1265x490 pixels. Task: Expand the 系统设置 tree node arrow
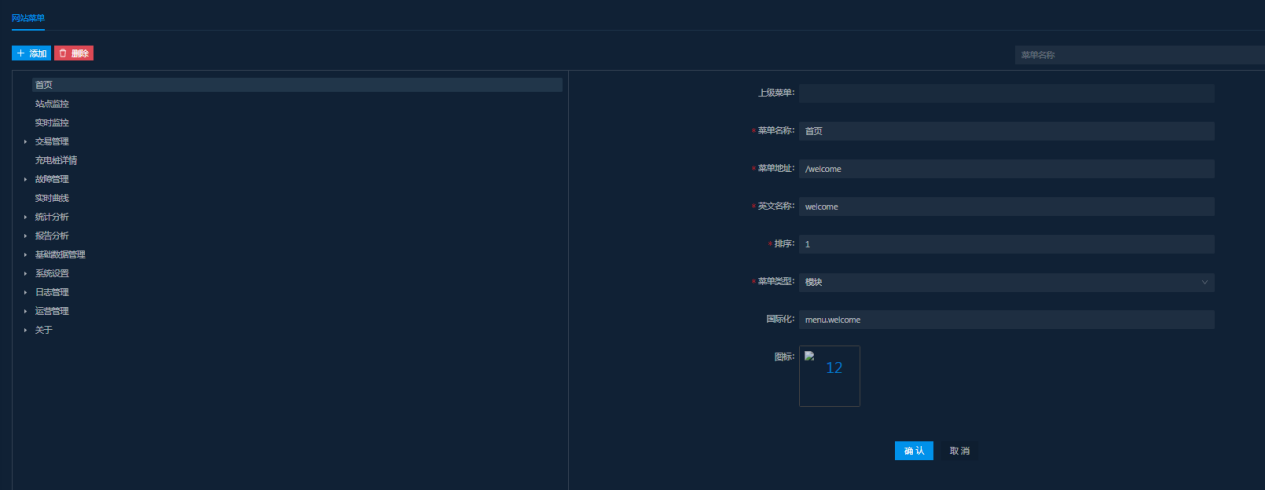tap(26, 274)
